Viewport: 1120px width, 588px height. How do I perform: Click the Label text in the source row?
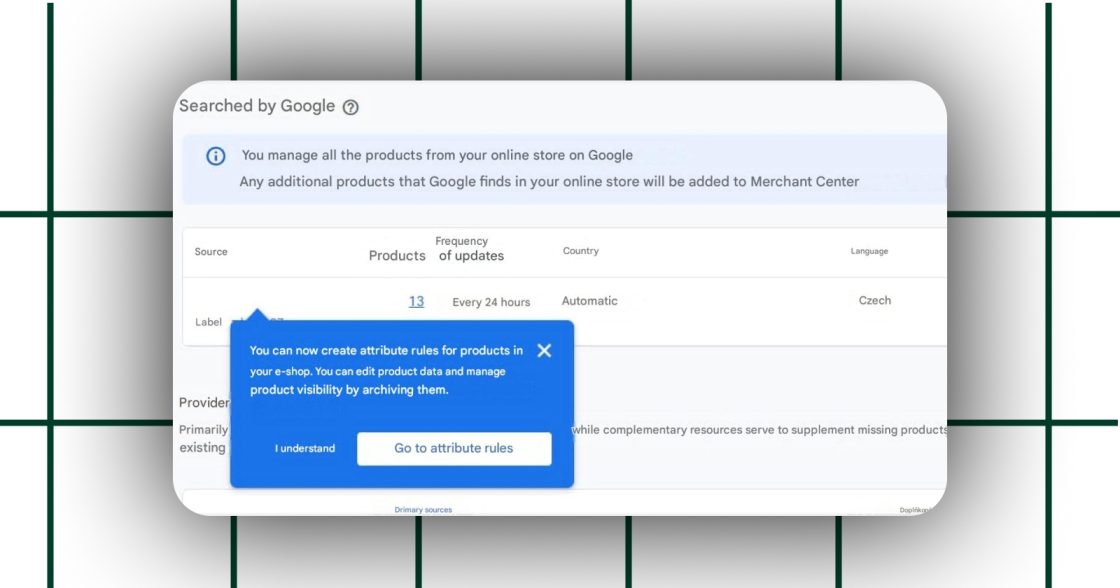click(x=209, y=322)
